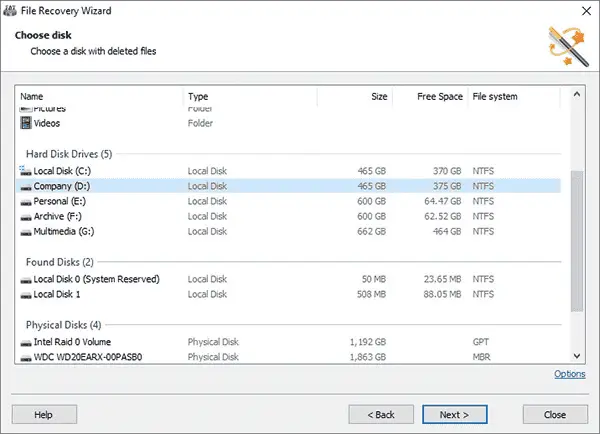Collapse the Hard Disk Drives (5) group
The image size is (600, 434).
coord(69,154)
